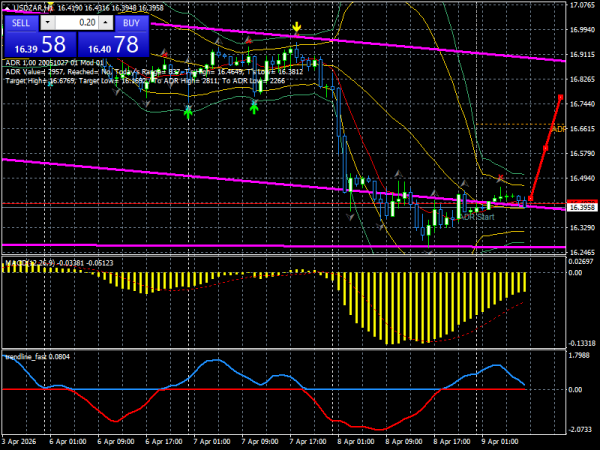Click the green up arrow near 7 Apr 09:00
Image resolution: width=600 pixels, height=450 pixels.
254,108
